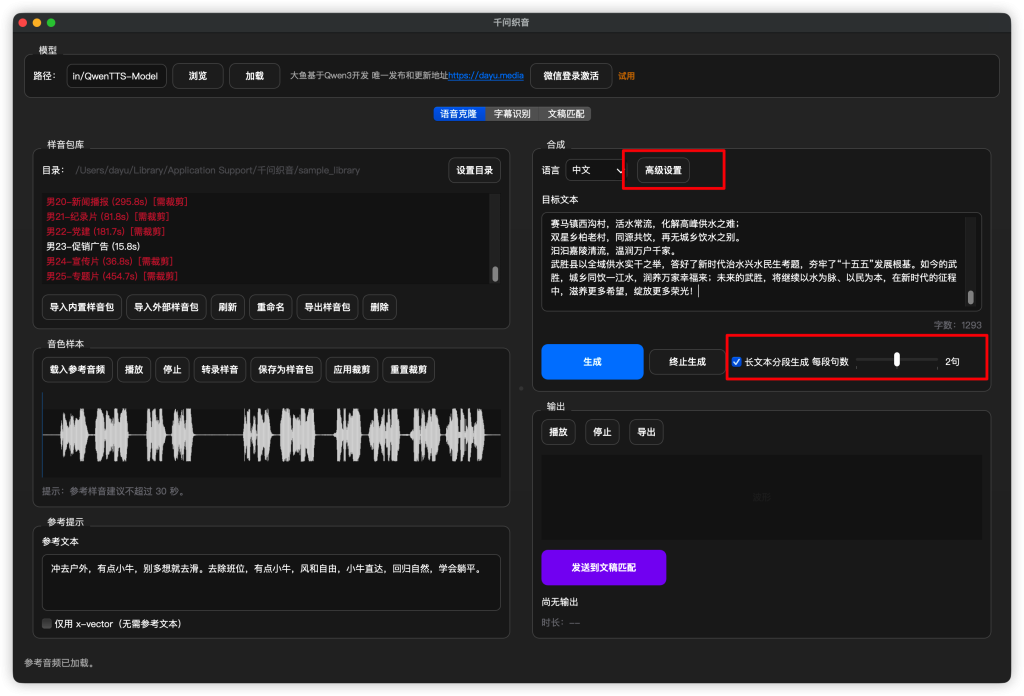Enable the 仅用 x-vector checkbox
The image size is (1024, 696).
tap(47, 624)
